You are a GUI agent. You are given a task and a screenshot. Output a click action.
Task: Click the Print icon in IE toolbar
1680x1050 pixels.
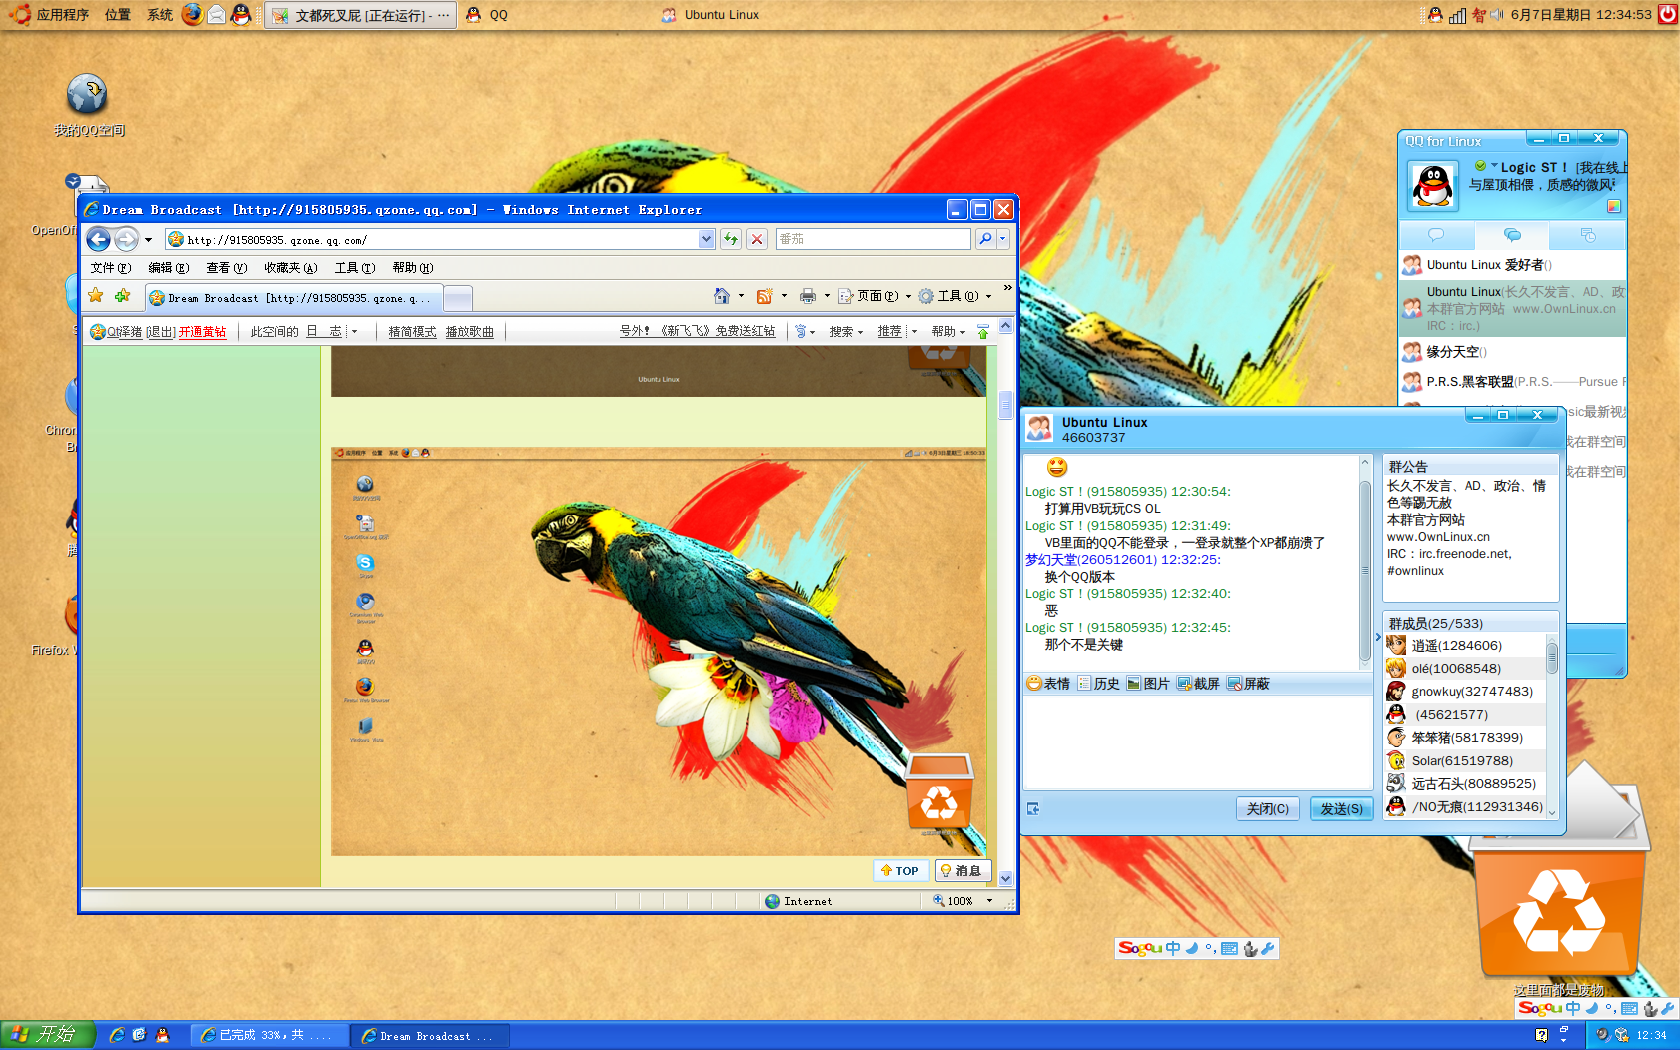click(x=808, y=296)
